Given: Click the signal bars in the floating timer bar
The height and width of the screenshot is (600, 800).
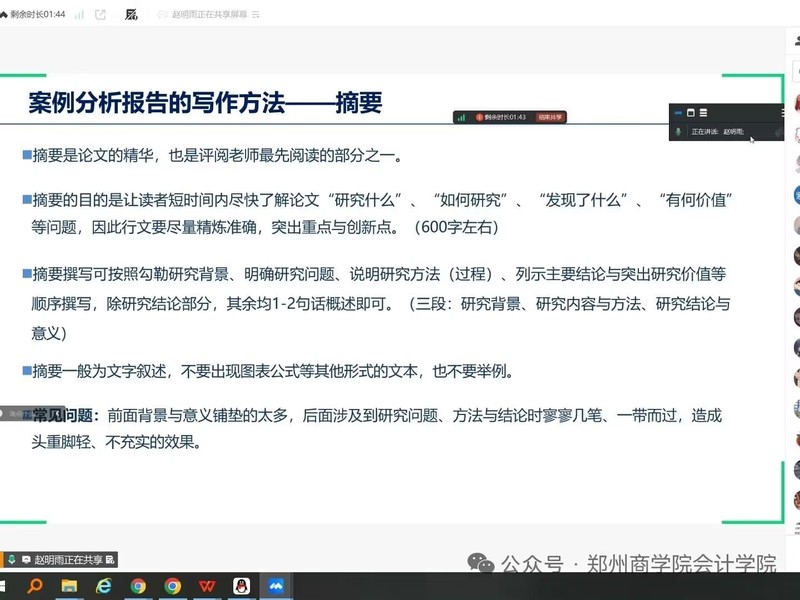Looking at the screenshot, I should 461,117.
